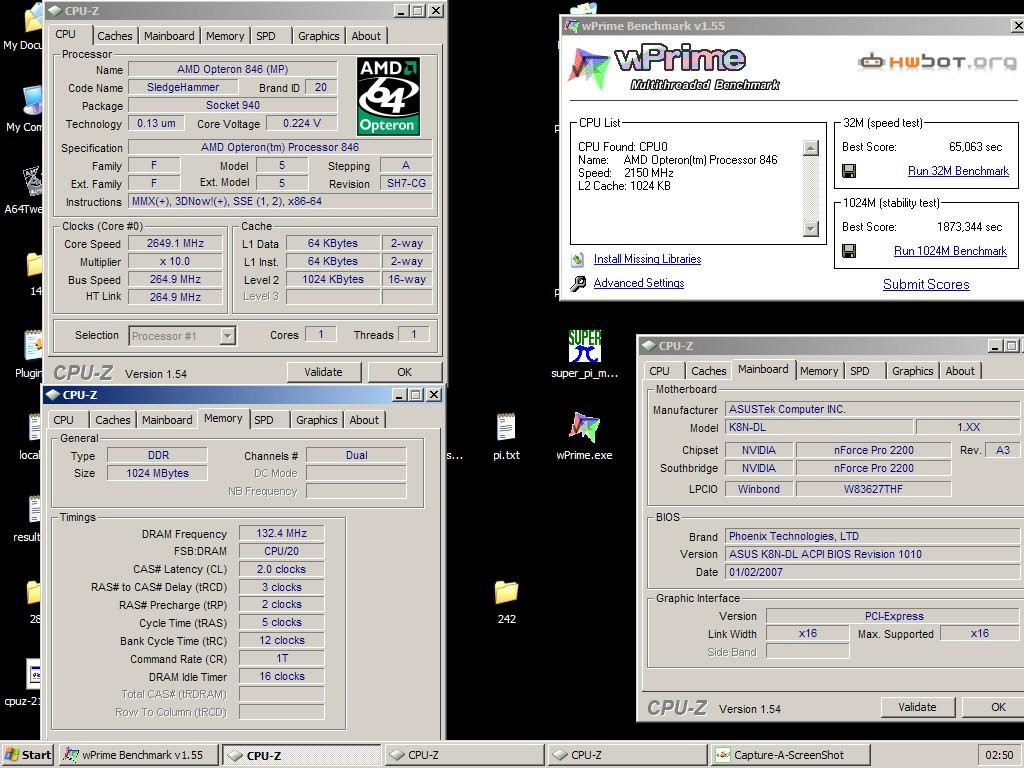Open the Processor #1 selection dropdown
Viewport: 1024px width, 768px height.
click(227, 336)
